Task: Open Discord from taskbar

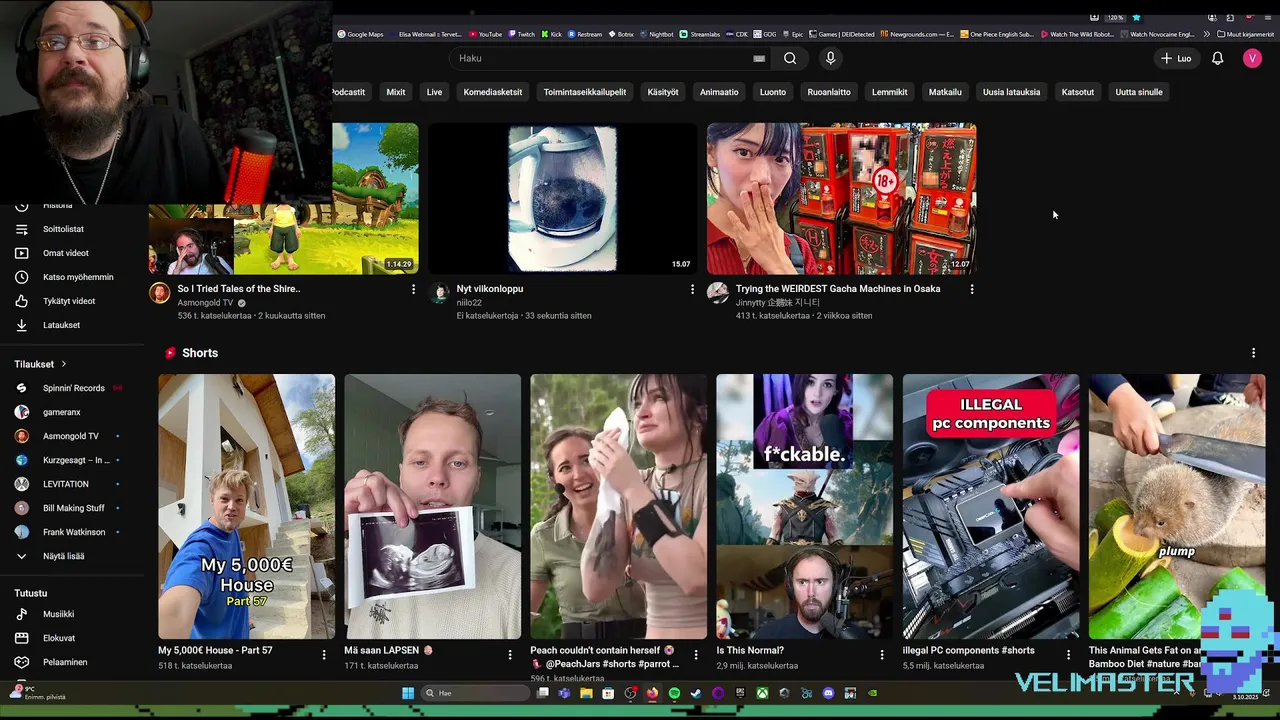Action: [828, 693]
